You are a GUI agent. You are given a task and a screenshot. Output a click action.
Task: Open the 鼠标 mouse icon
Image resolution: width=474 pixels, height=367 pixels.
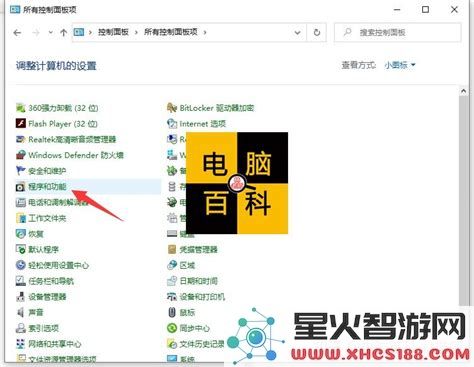click(x=172, y=312)
